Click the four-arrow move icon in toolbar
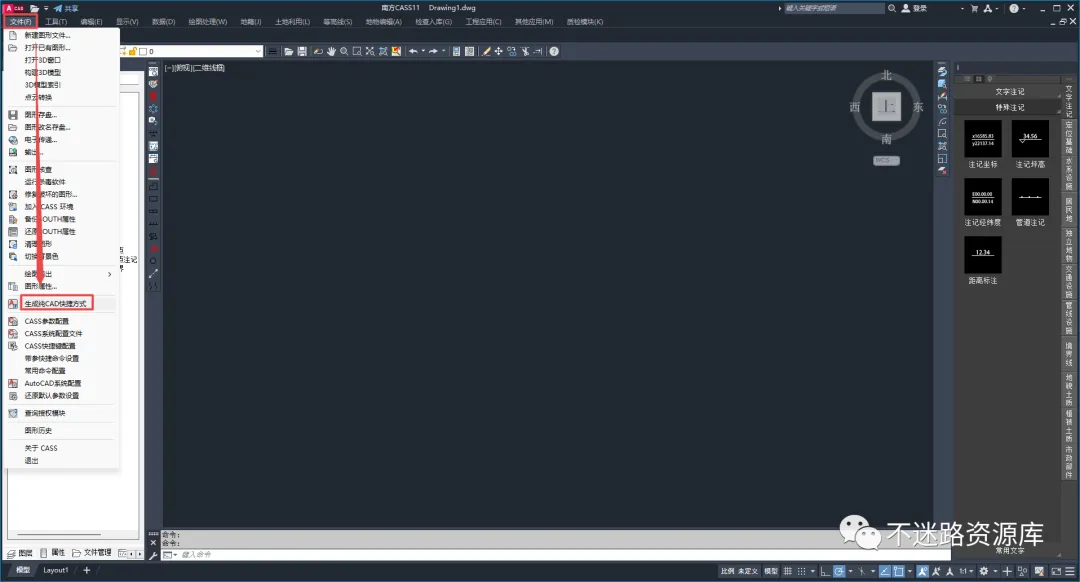Image resolution: width=1080 pixels, height=582 pixels. 498,52
